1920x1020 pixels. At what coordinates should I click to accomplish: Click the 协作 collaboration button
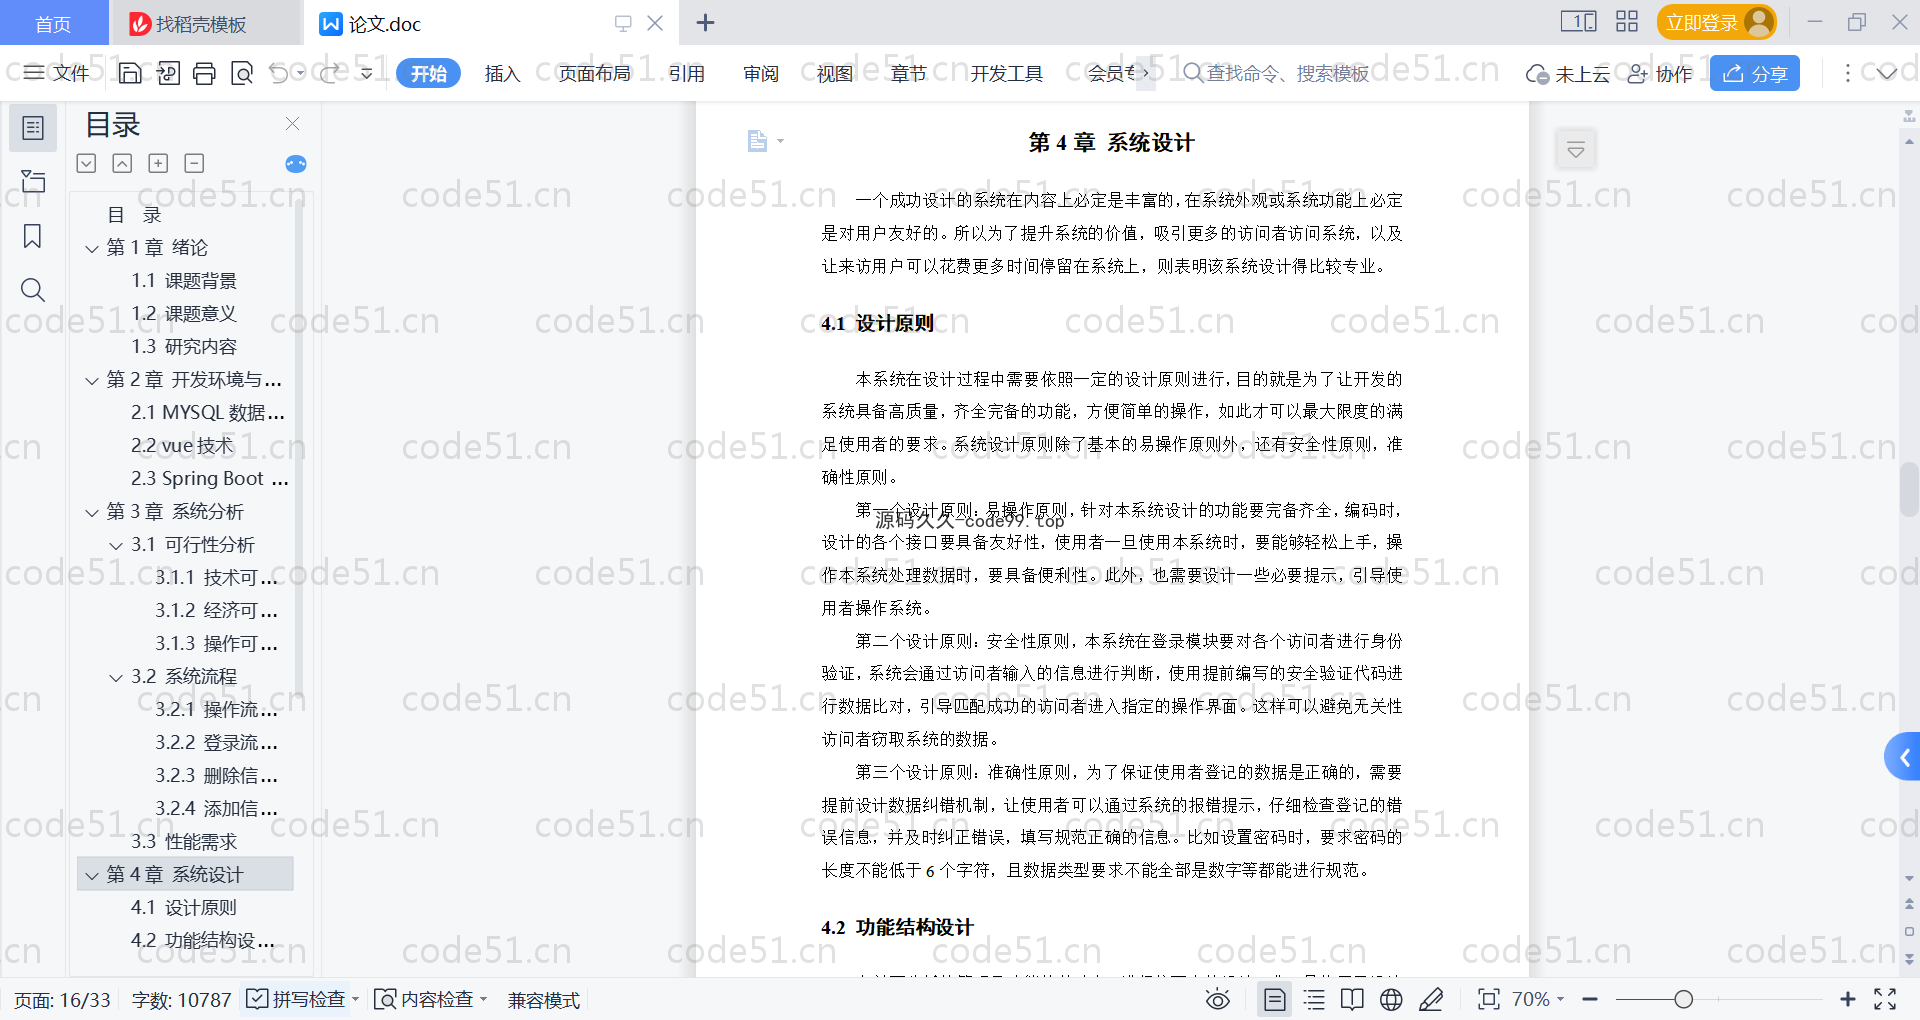(1660, 73)
